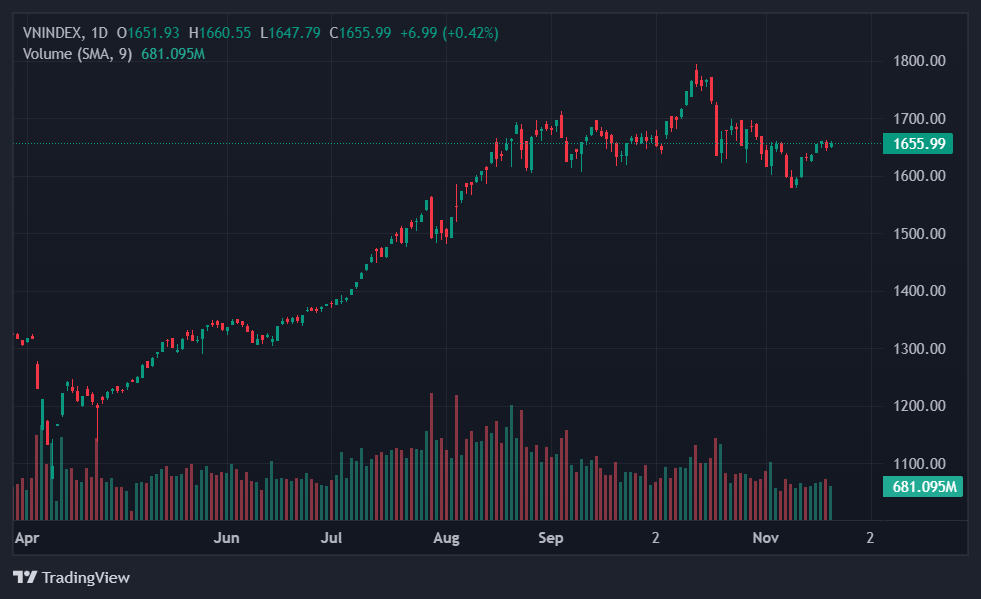This screenshot has height=599, width=981.
Task: Select the Nov label on time axis
Action: click(x=765, y=538)
